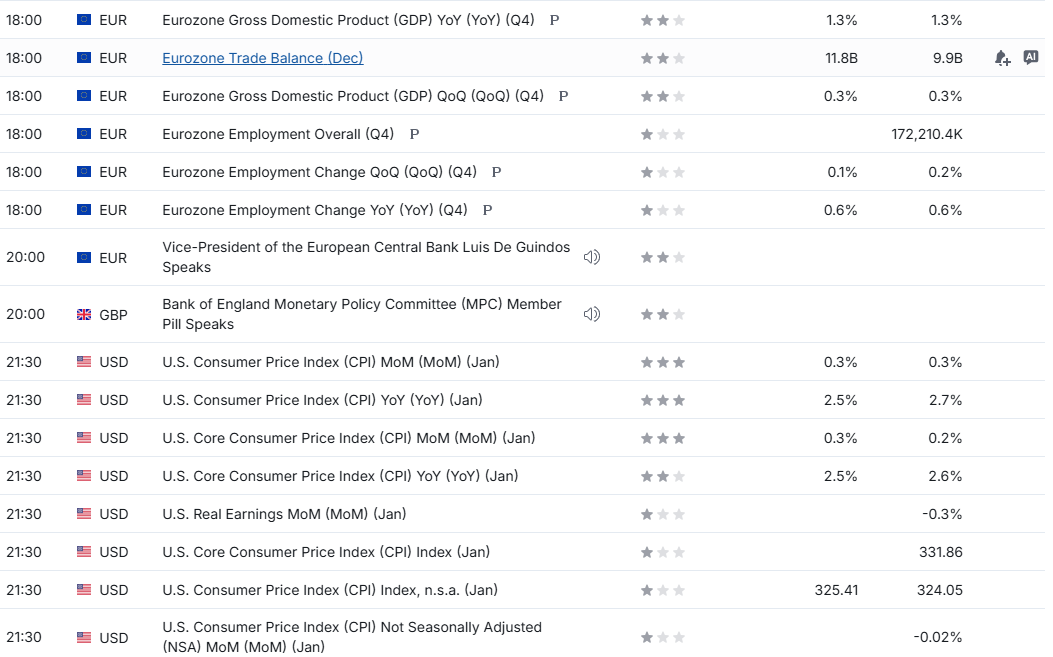This screenshot has width=1053, height=657.
Task: Select U.S. Core CPI Index (Jan) event
Action: tap(326, 552)
